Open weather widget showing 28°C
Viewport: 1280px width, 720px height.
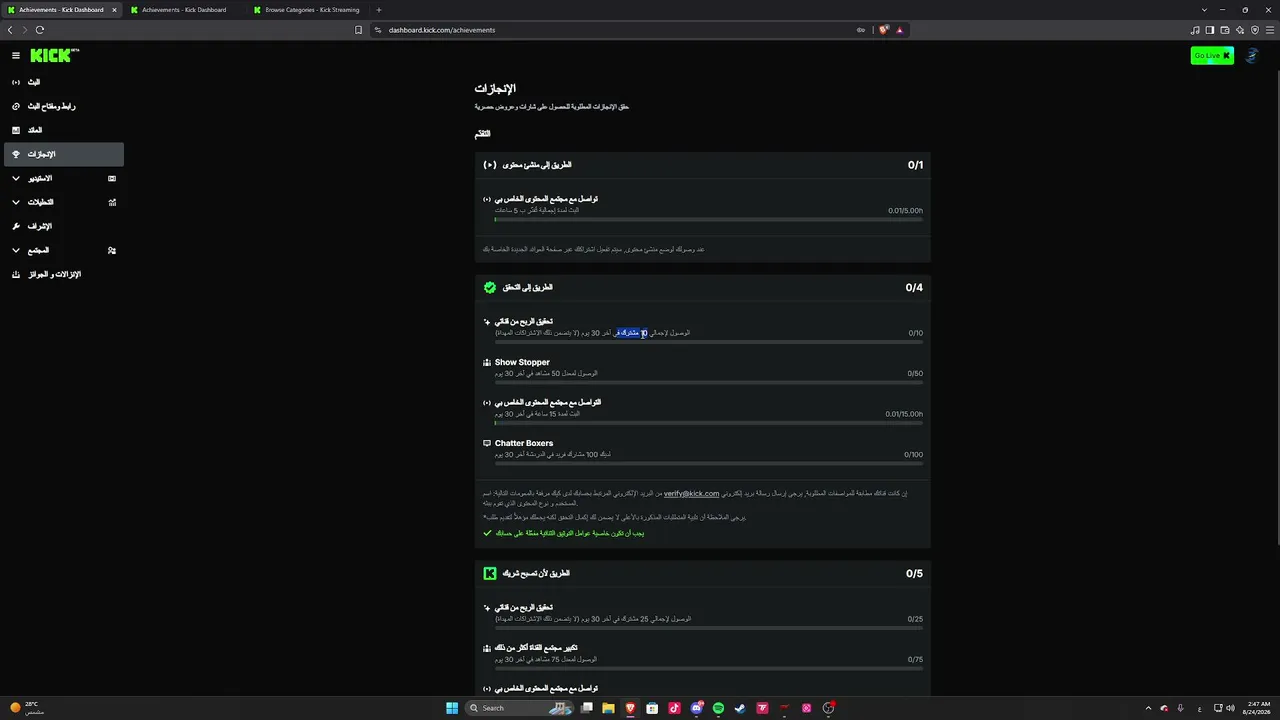tap(28, 708)
